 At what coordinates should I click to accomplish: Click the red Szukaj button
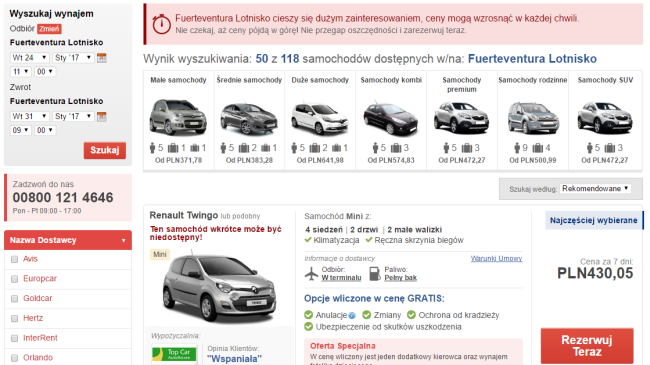105,150
